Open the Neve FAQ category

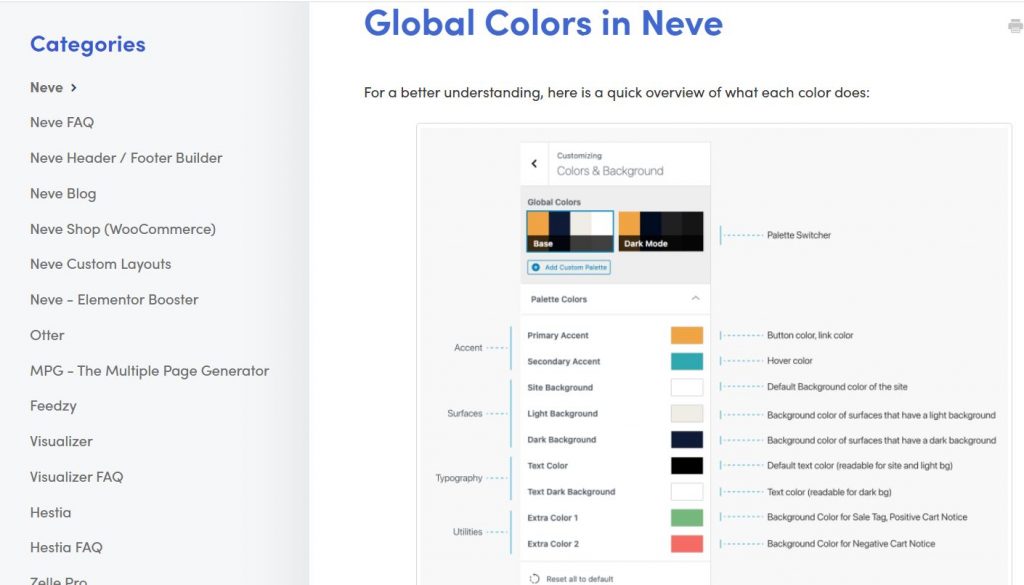coord(62,122)
